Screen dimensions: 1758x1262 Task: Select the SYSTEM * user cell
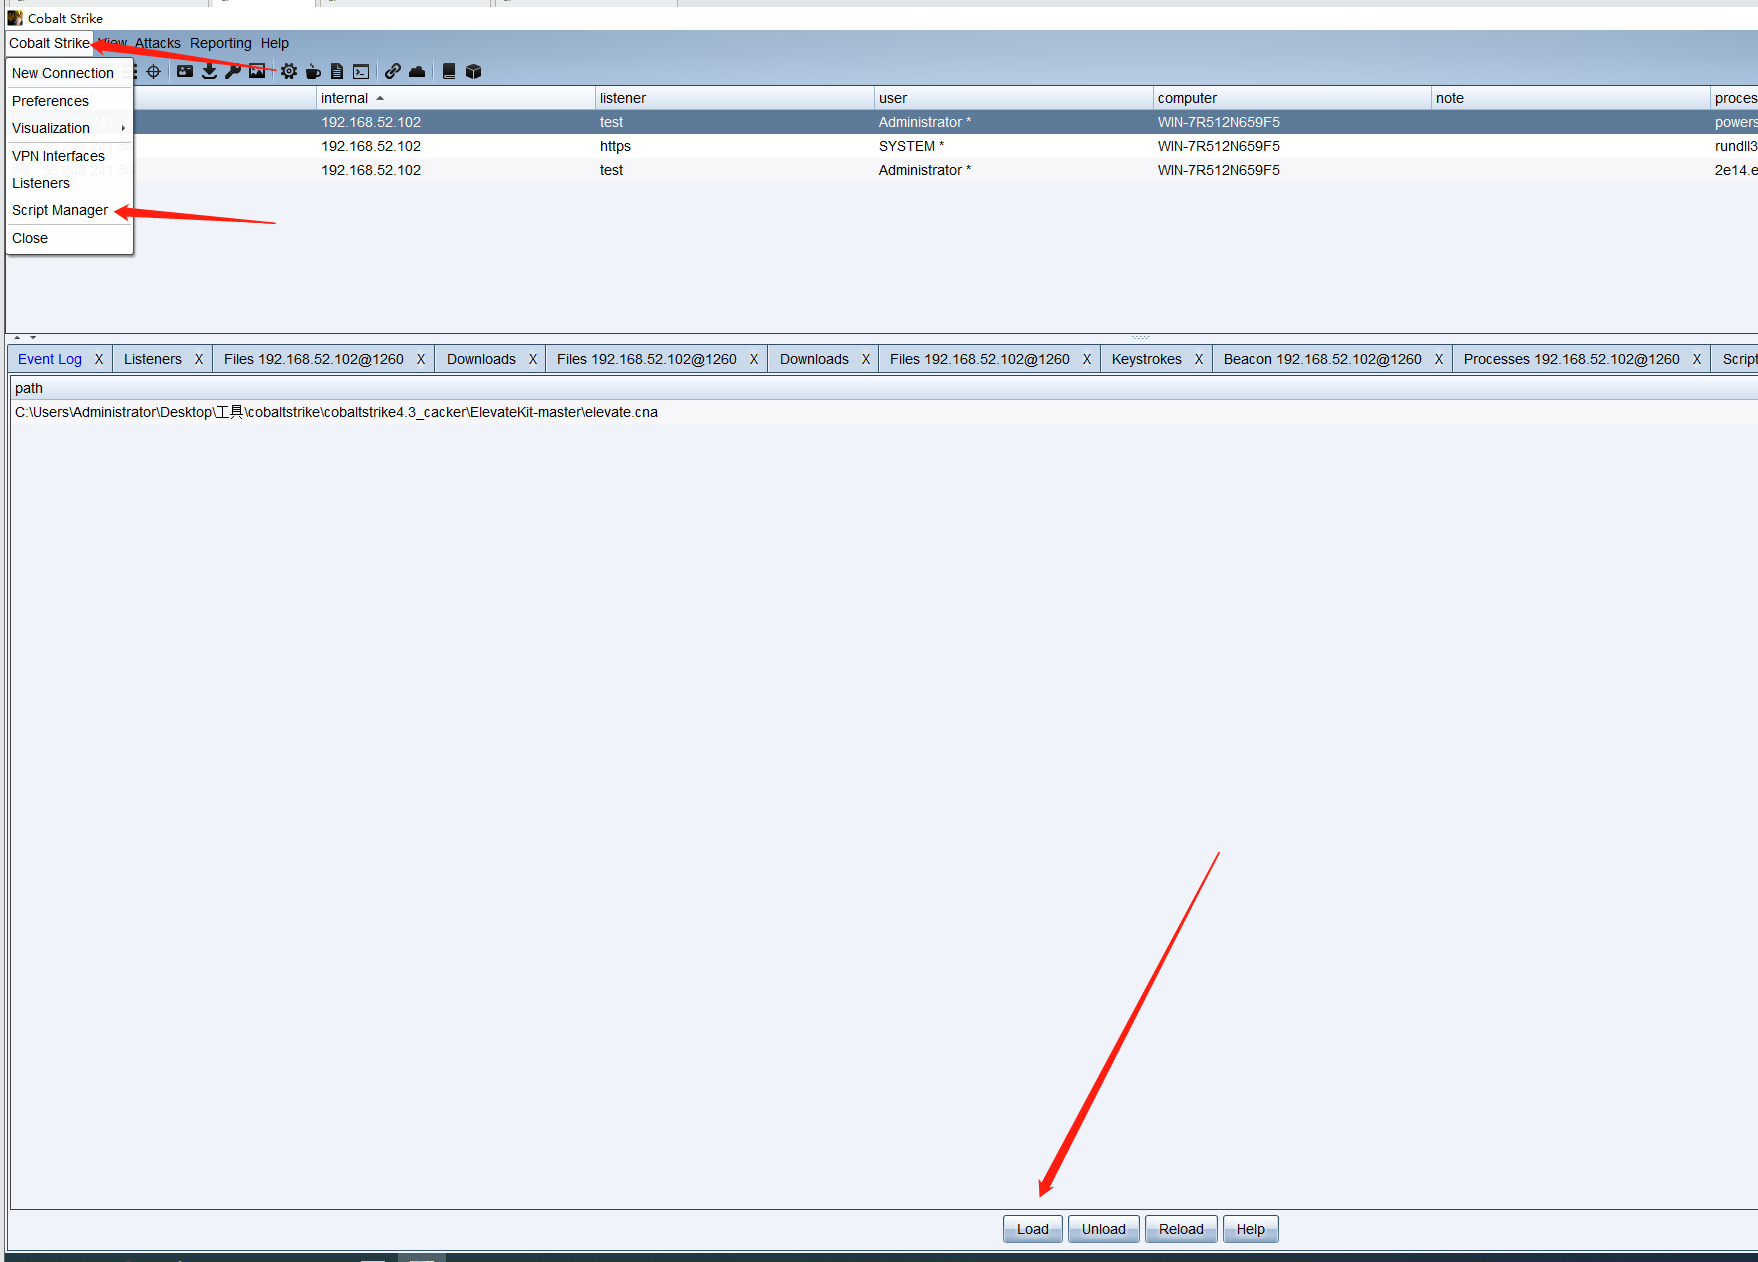[x=1013, y=146]
